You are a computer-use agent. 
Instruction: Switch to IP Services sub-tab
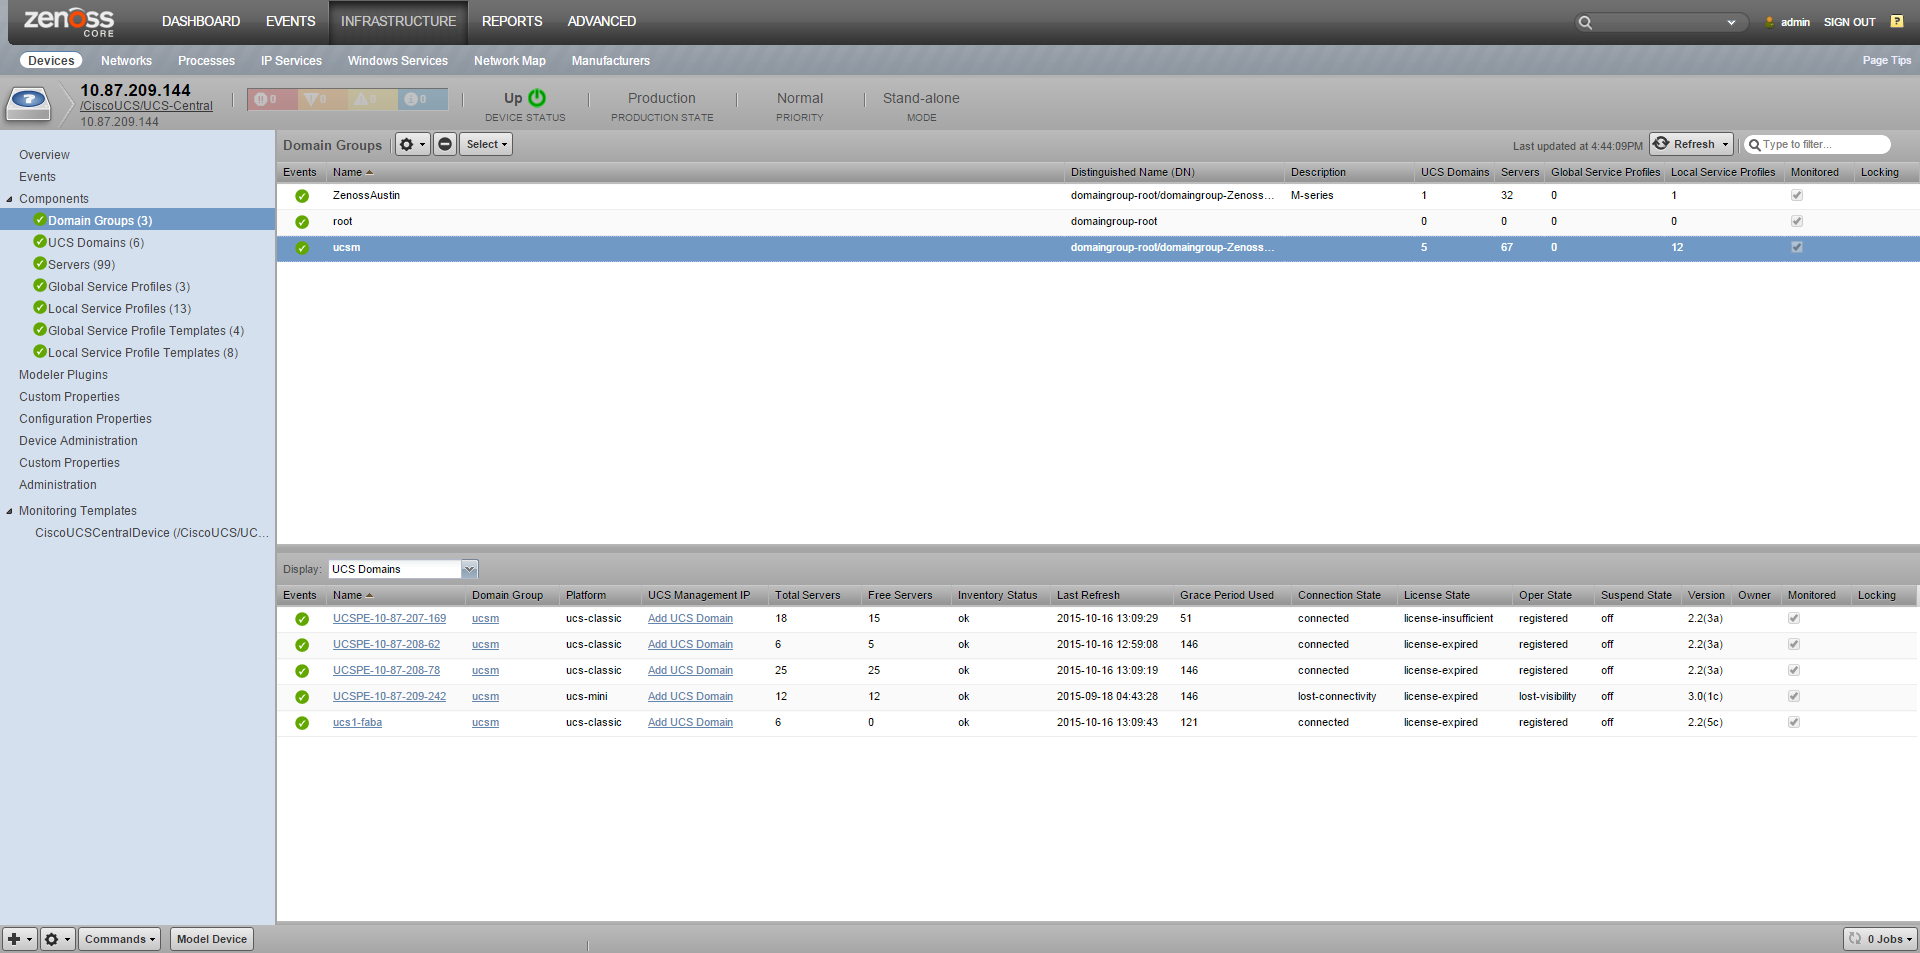click(x=291, y=61)
